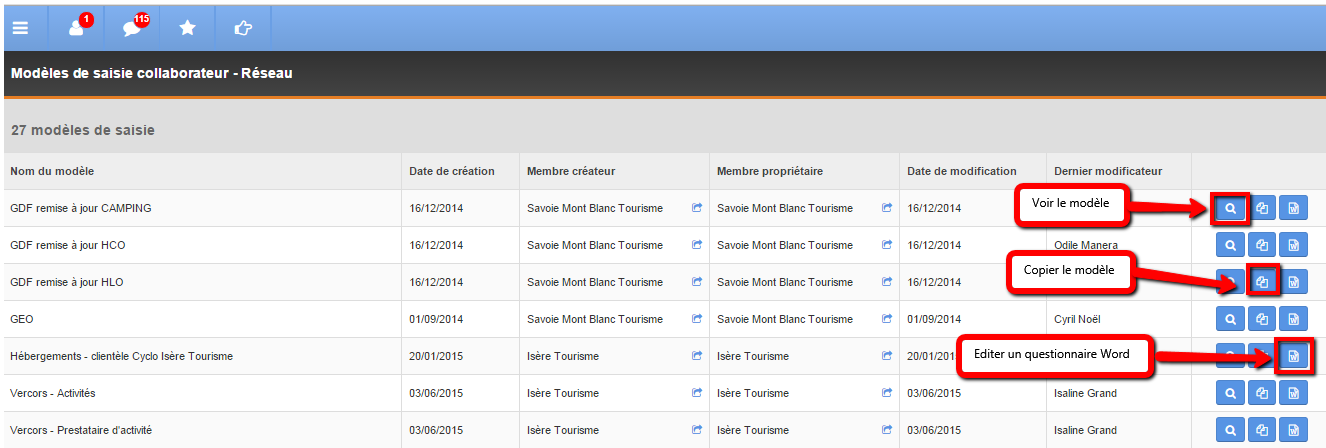Edit Word questionnaire for Vercors - Activités
Screen dimensions: 1326x448
pos(1294,393)
